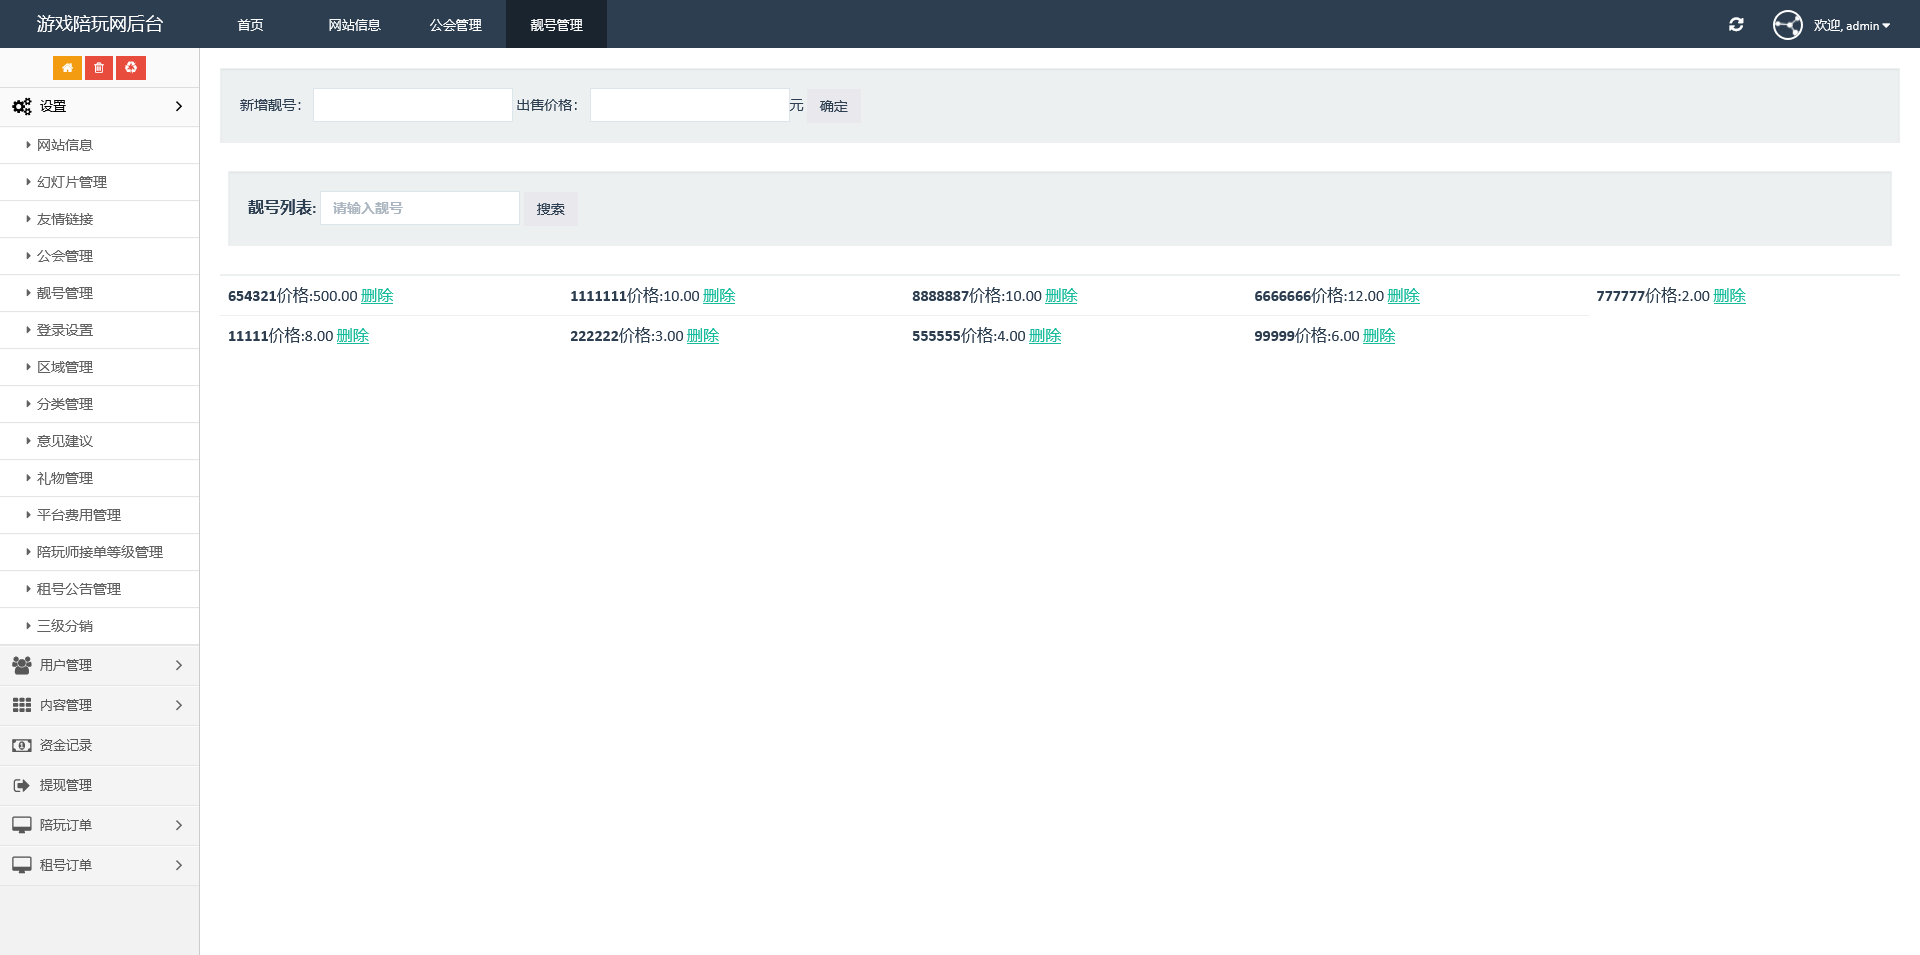
Task: Focus the 新增靓号 input field
Action: coord(413,105)
